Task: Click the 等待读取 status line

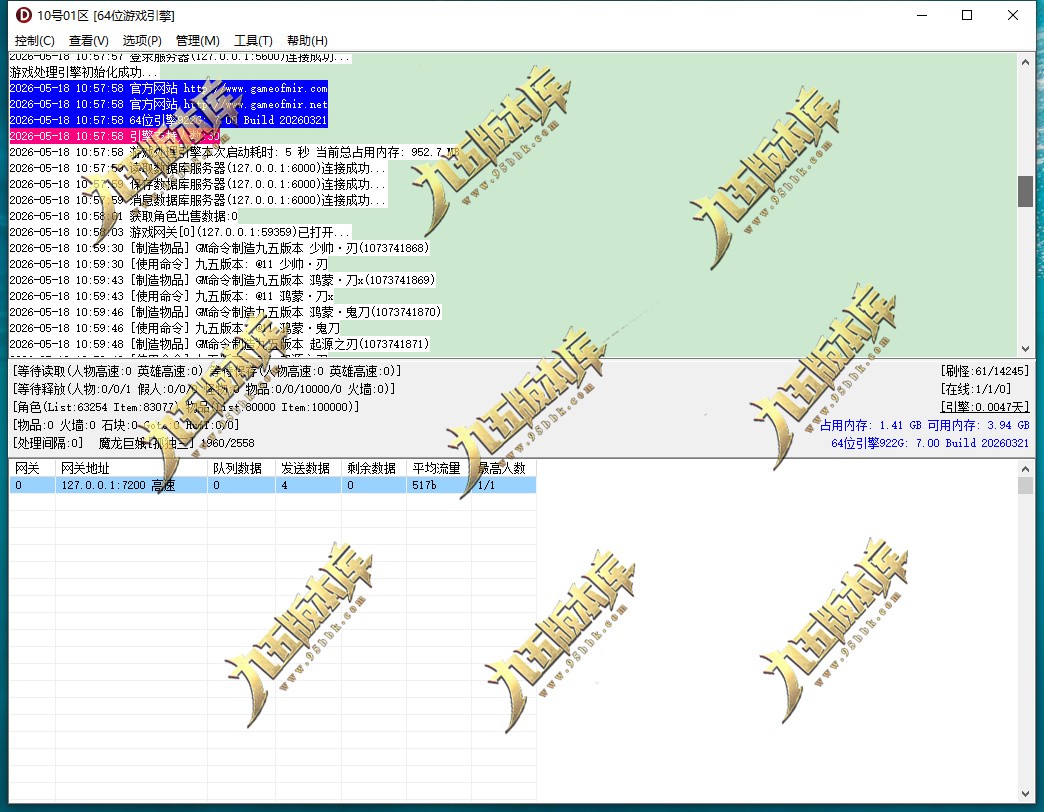Action: 207,371
